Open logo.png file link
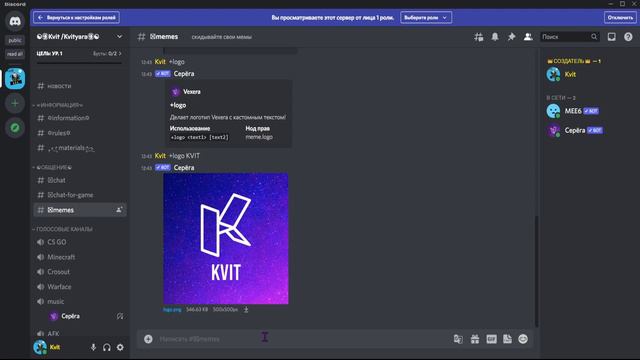Screen dimensions: 640x360 [x=172, y=310]
